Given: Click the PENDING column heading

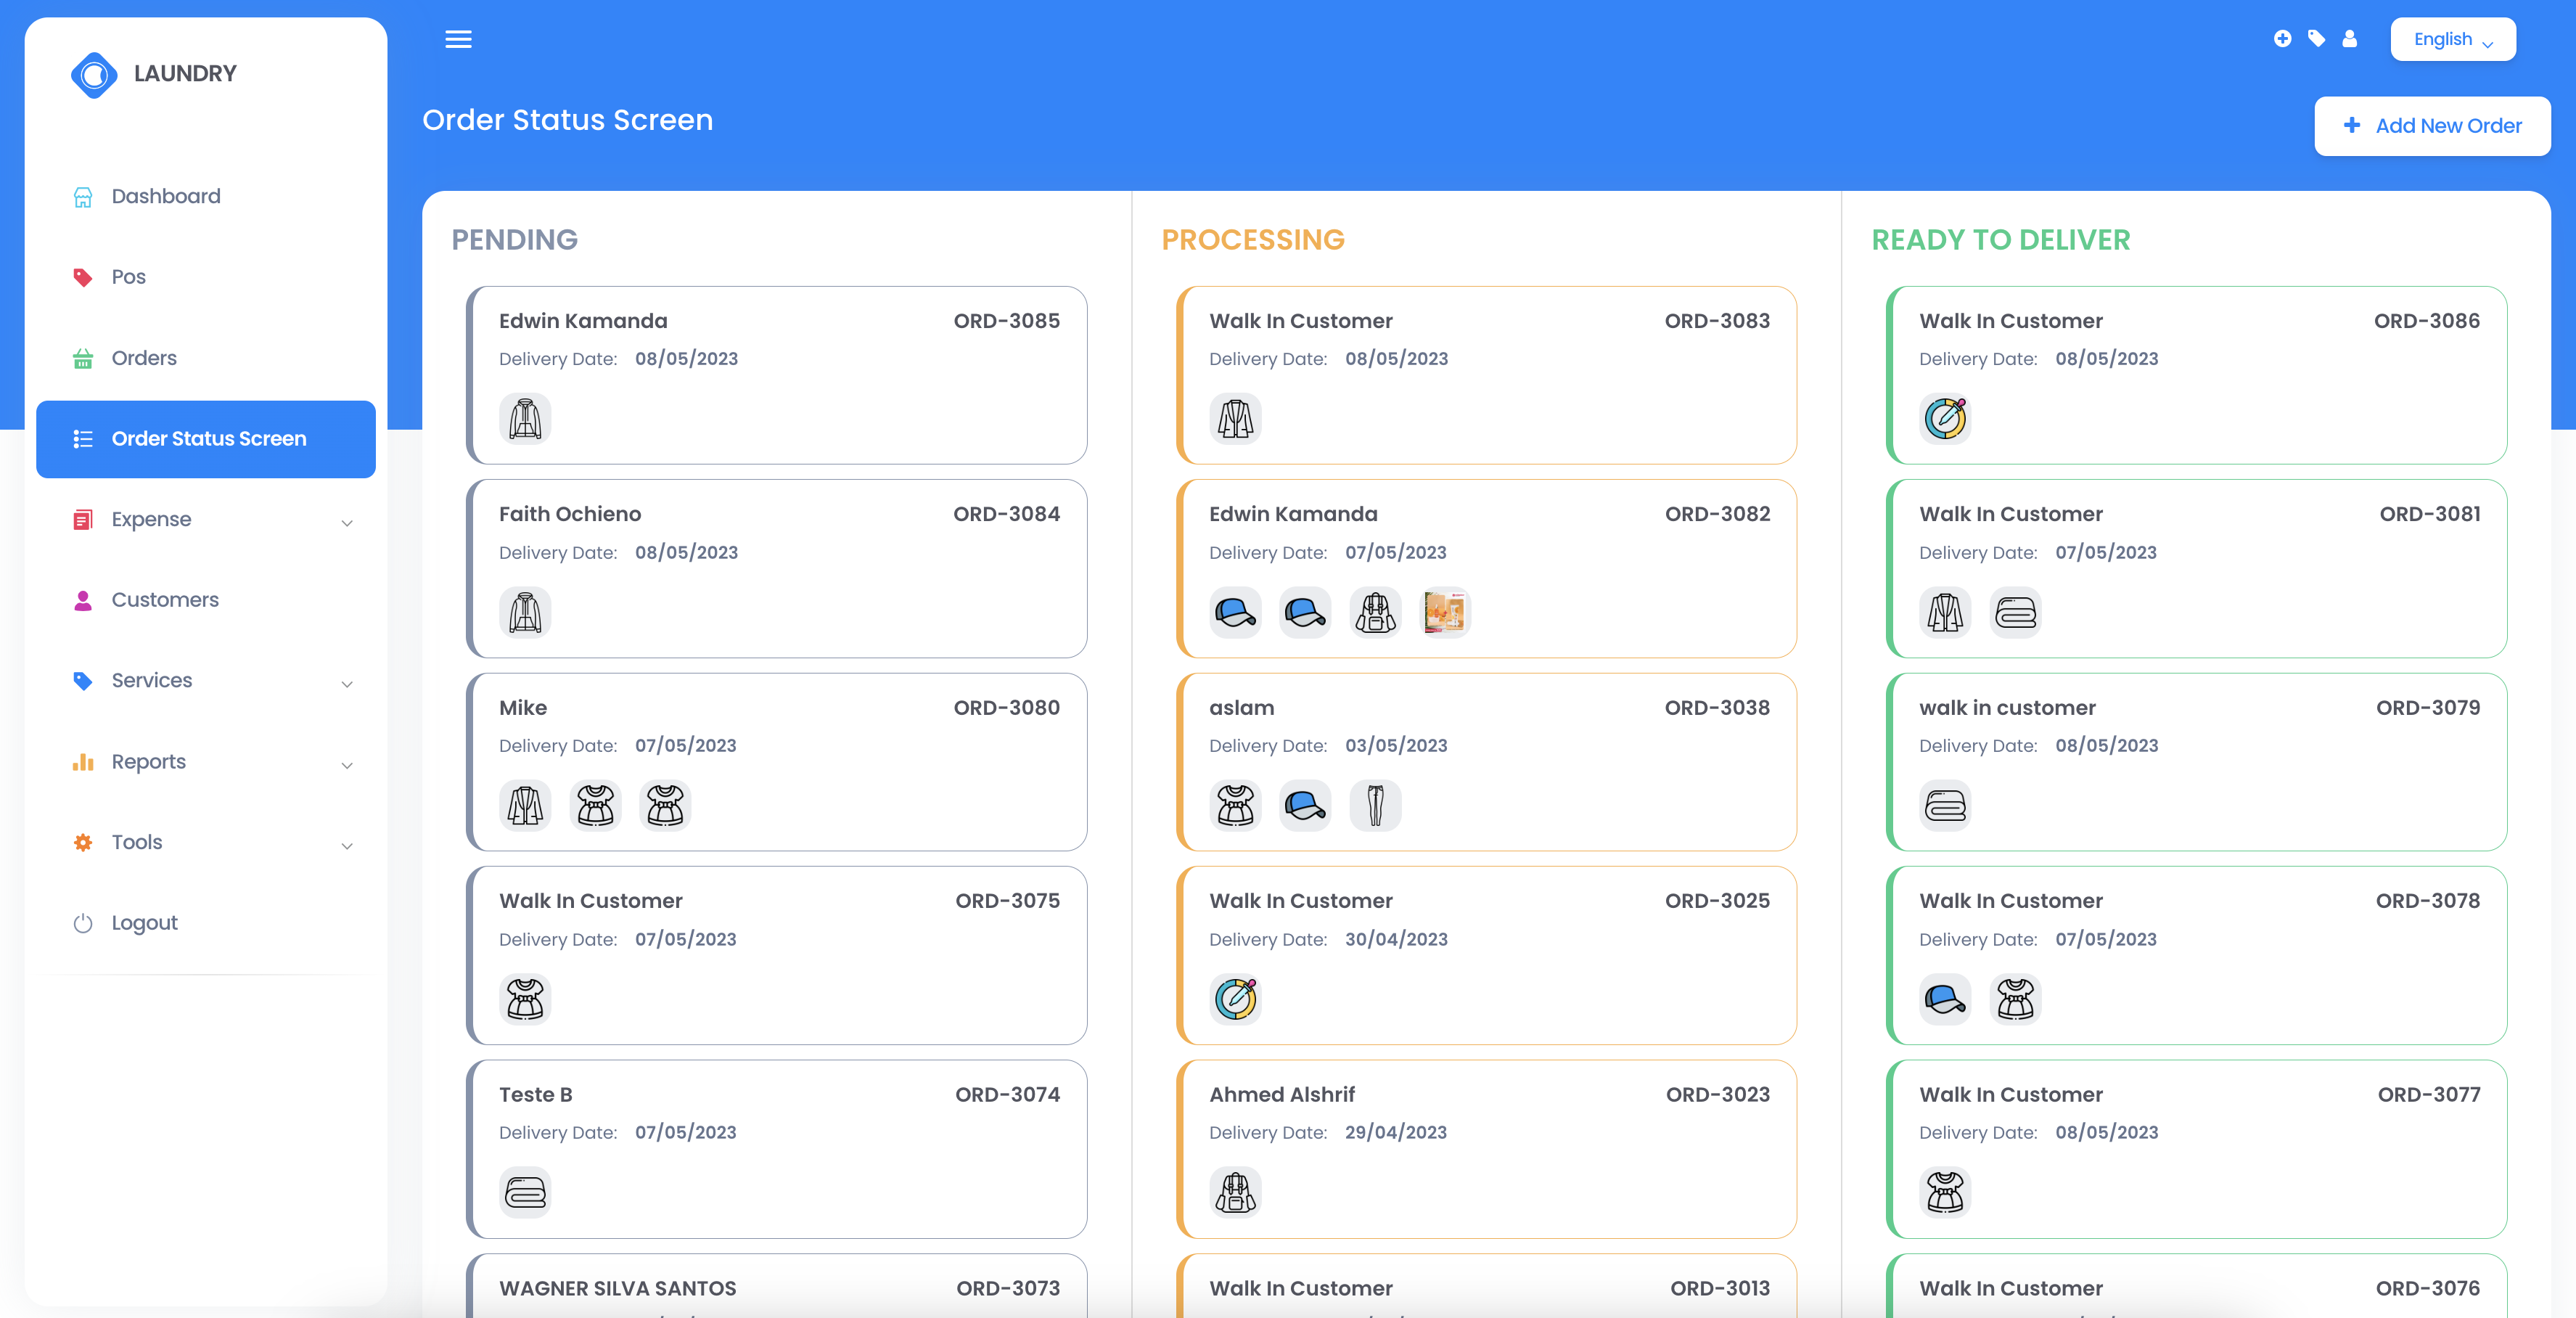Looking at the screenshot, I should pos(514,240).
